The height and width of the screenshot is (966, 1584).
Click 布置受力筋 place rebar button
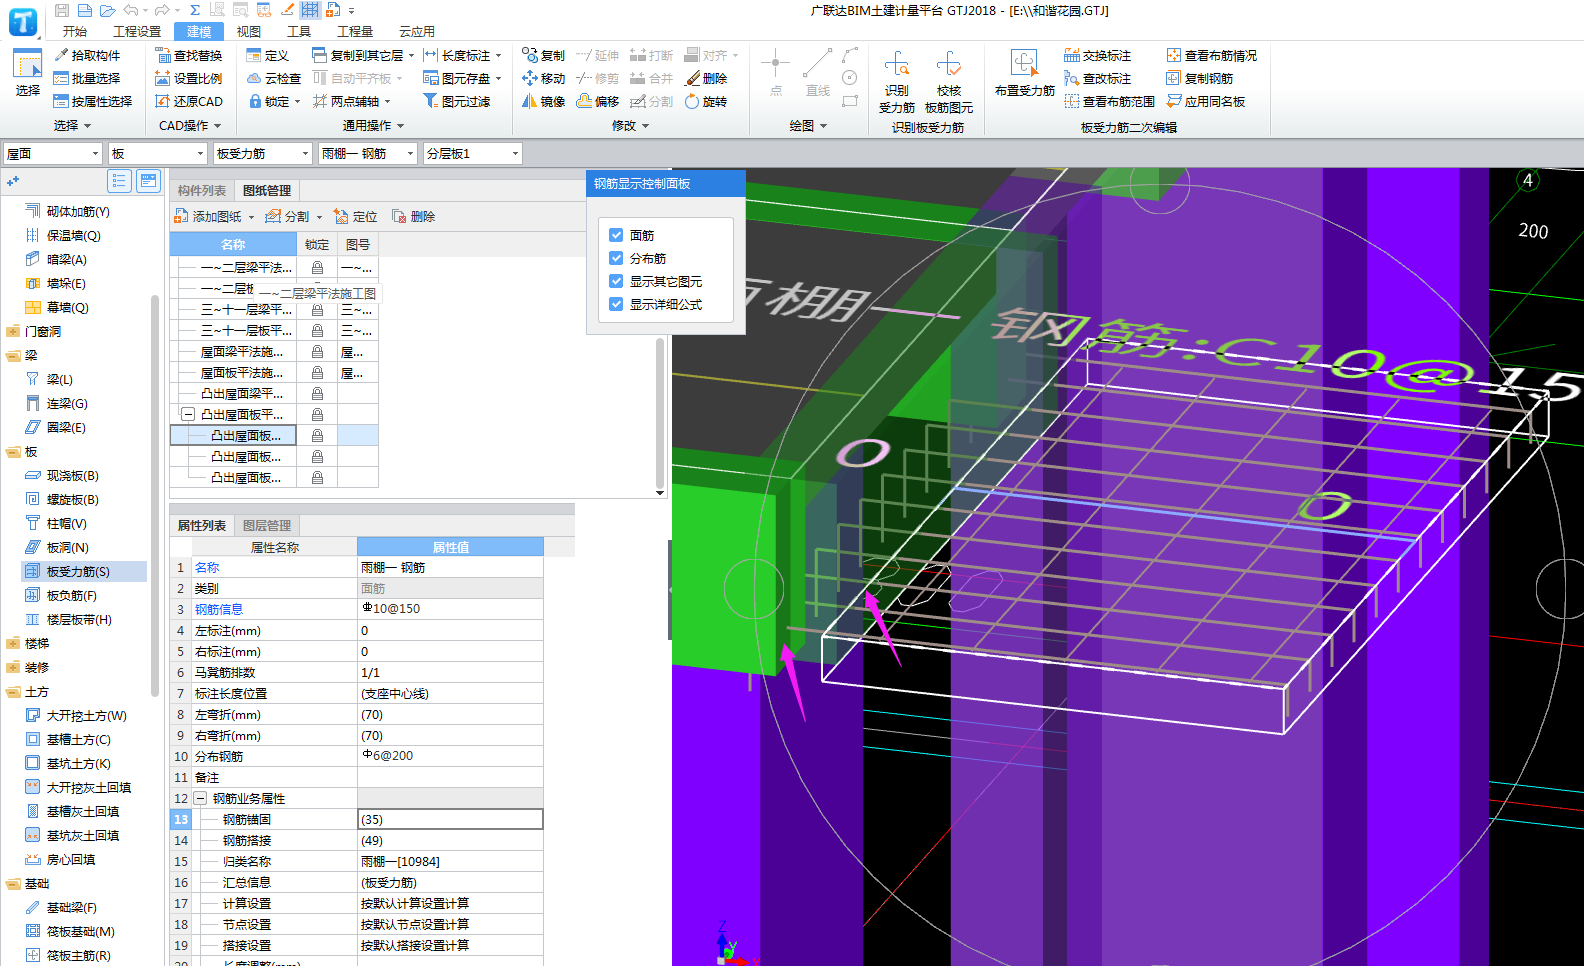[x=1025, y=74]
